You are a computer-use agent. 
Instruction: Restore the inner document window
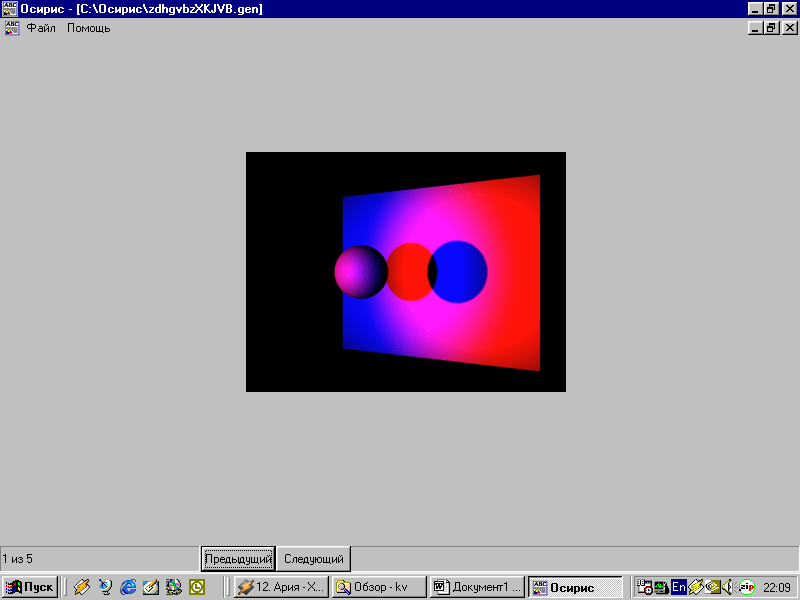click(x=771, y=28)
